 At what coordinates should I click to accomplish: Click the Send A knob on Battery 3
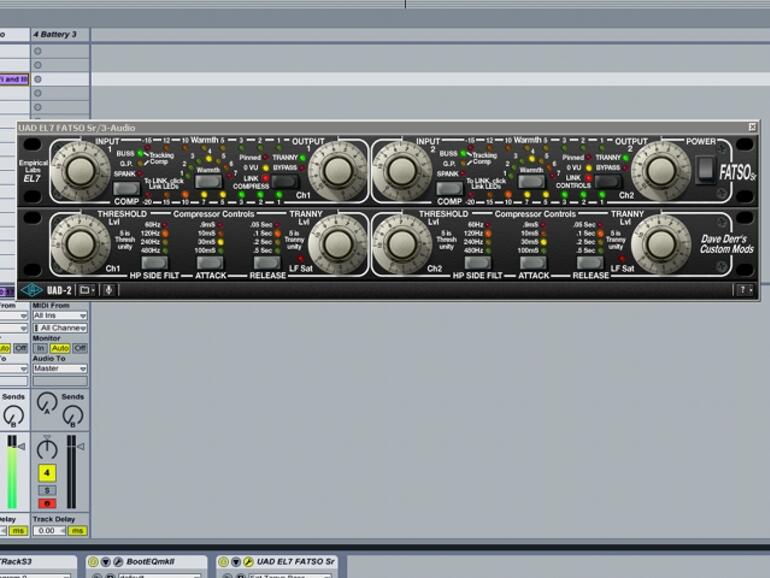point(47,403)
